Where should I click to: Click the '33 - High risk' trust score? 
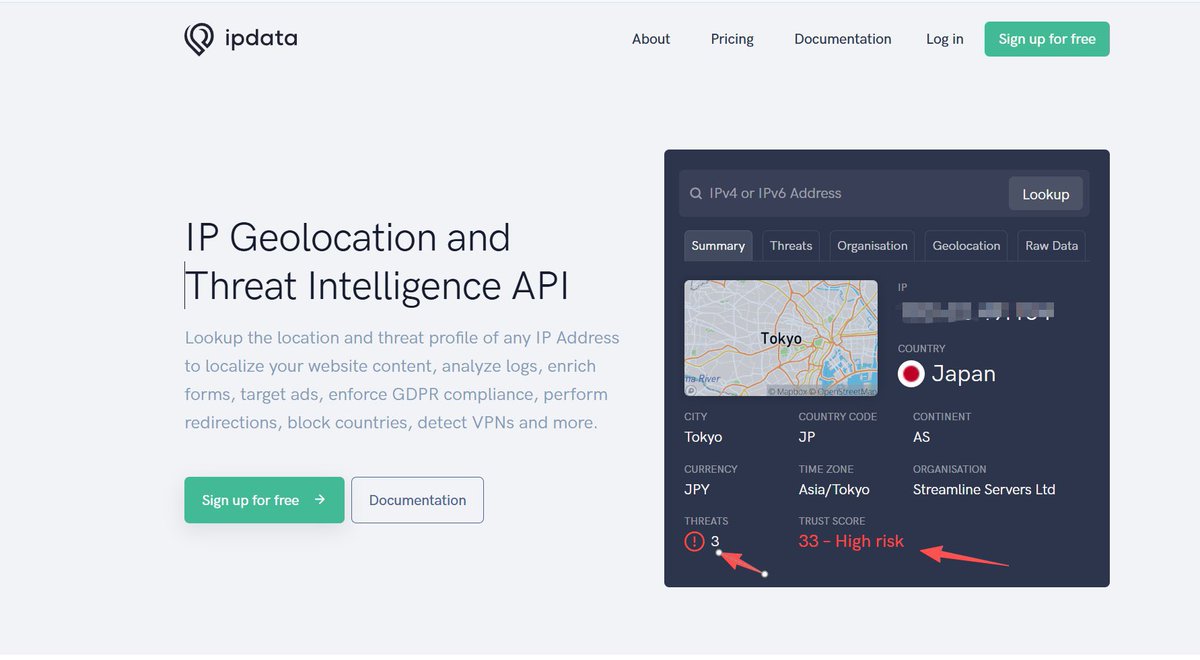(x=851, y=542)
